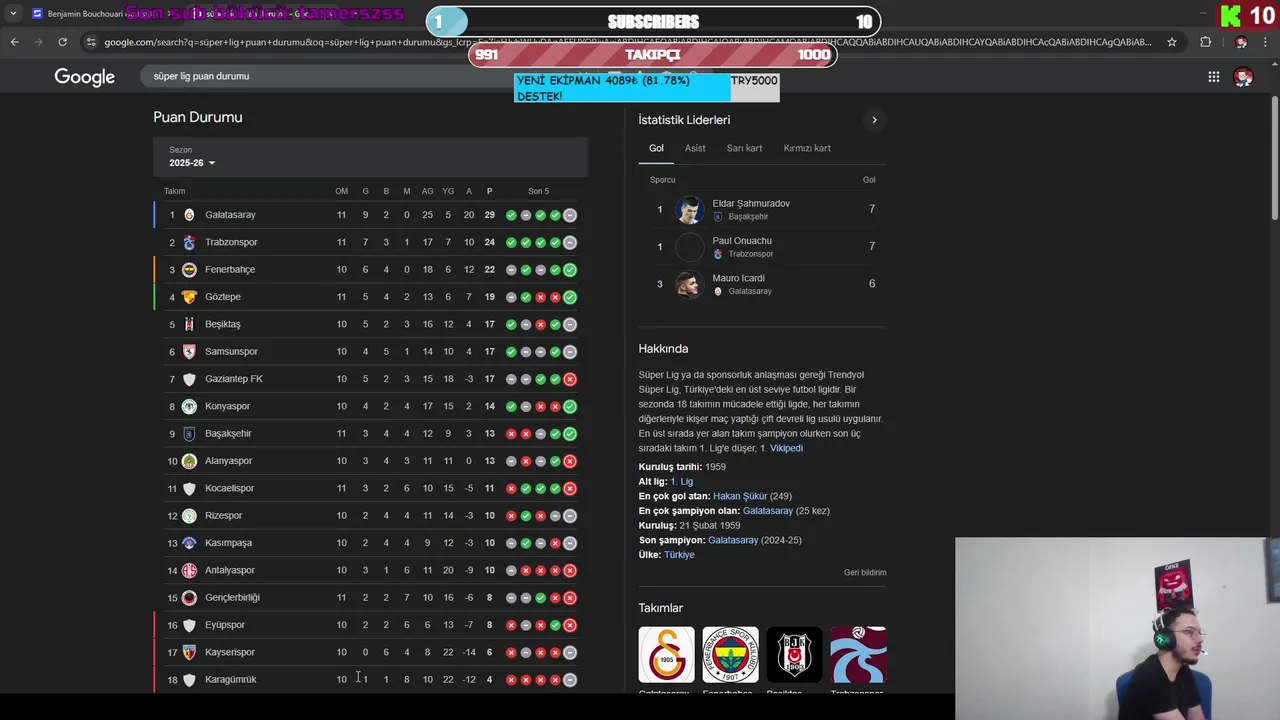Open the Fenerbahçe team card thumbnail

pyautogui.click(x=730, y=654)
